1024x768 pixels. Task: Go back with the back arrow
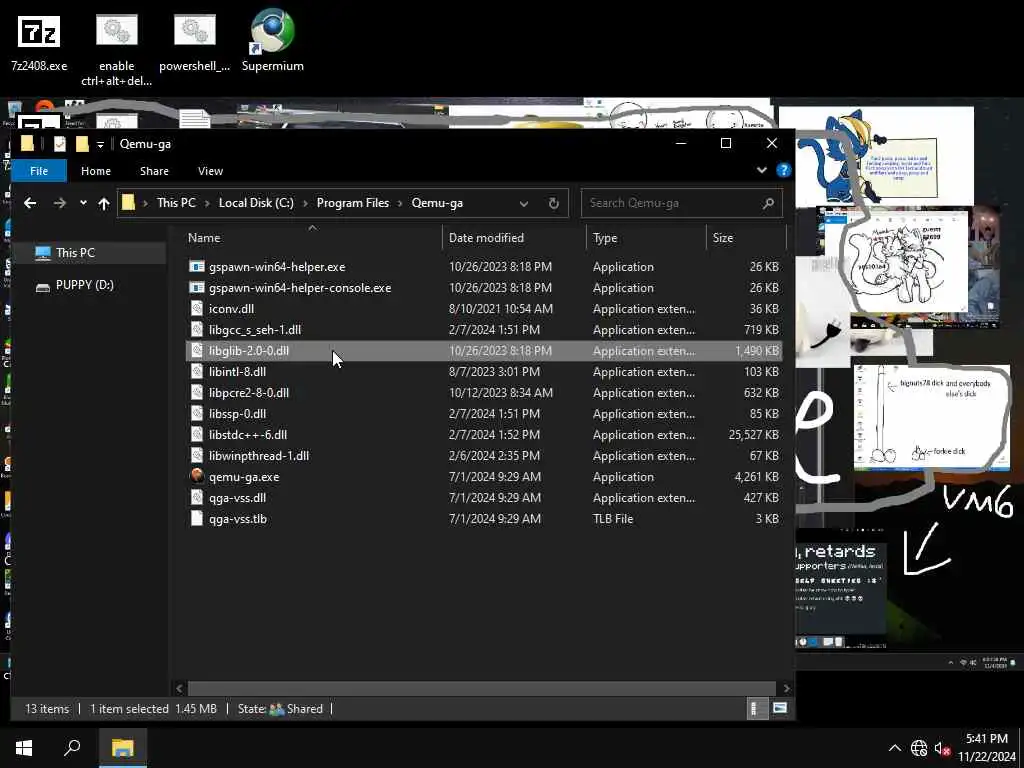coord(30,203)
